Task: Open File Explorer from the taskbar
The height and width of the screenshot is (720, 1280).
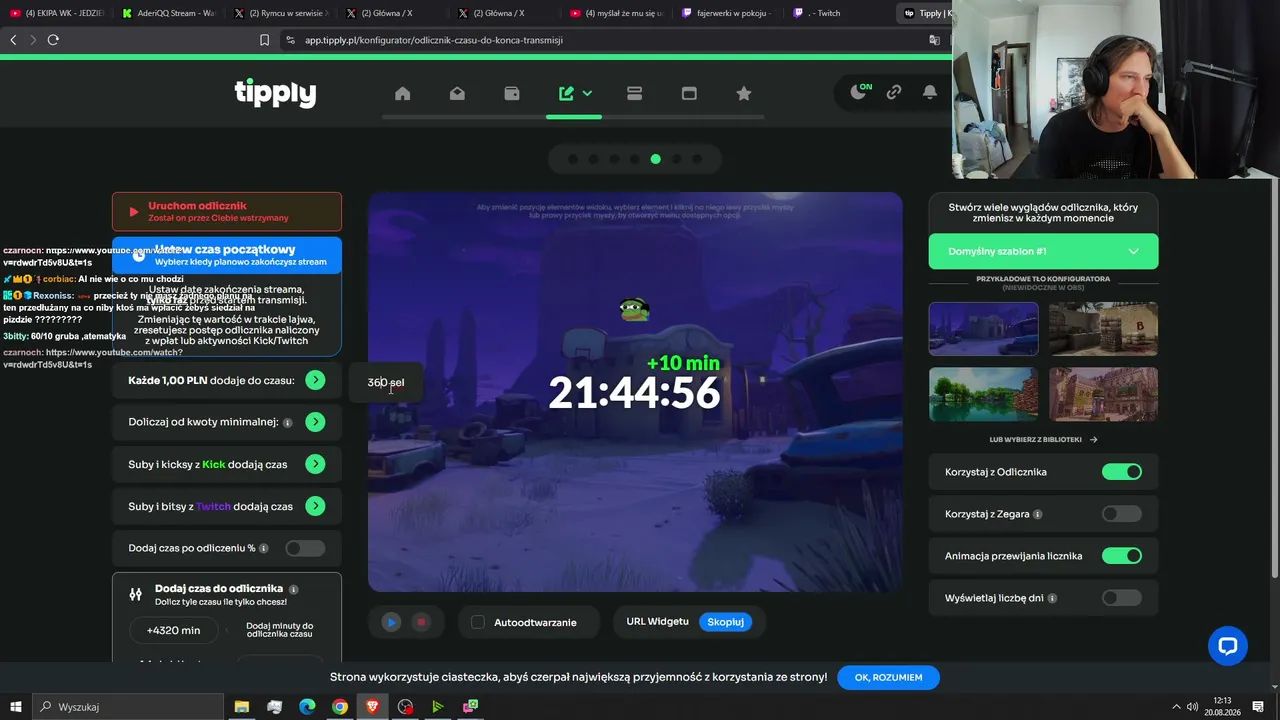Action: pyautogui.click(x=242, y=707)
